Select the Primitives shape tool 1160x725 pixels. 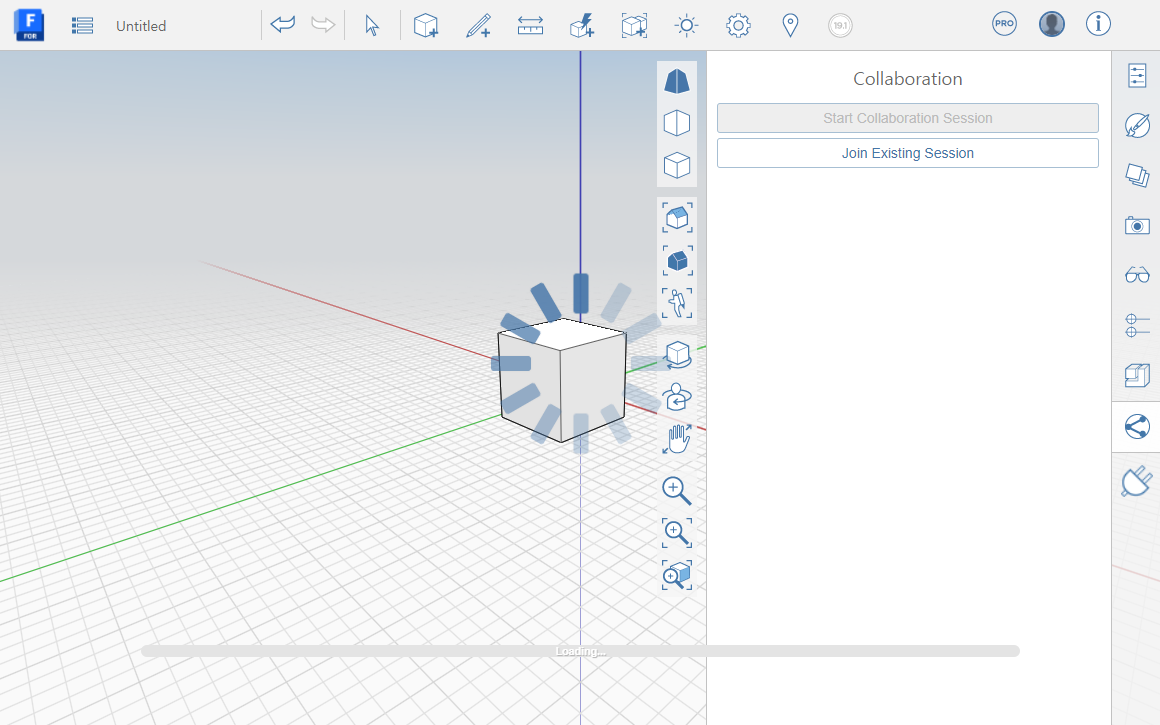(425, 25)
